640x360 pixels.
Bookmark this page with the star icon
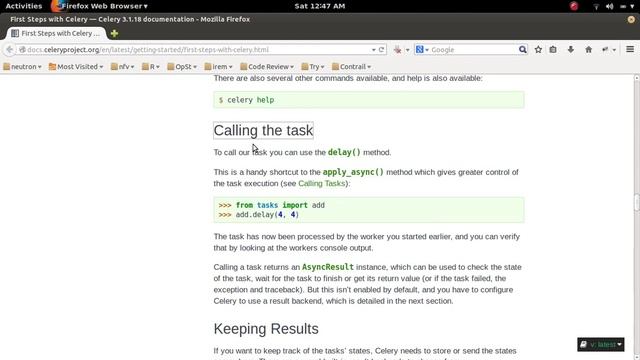coord(538,49)
